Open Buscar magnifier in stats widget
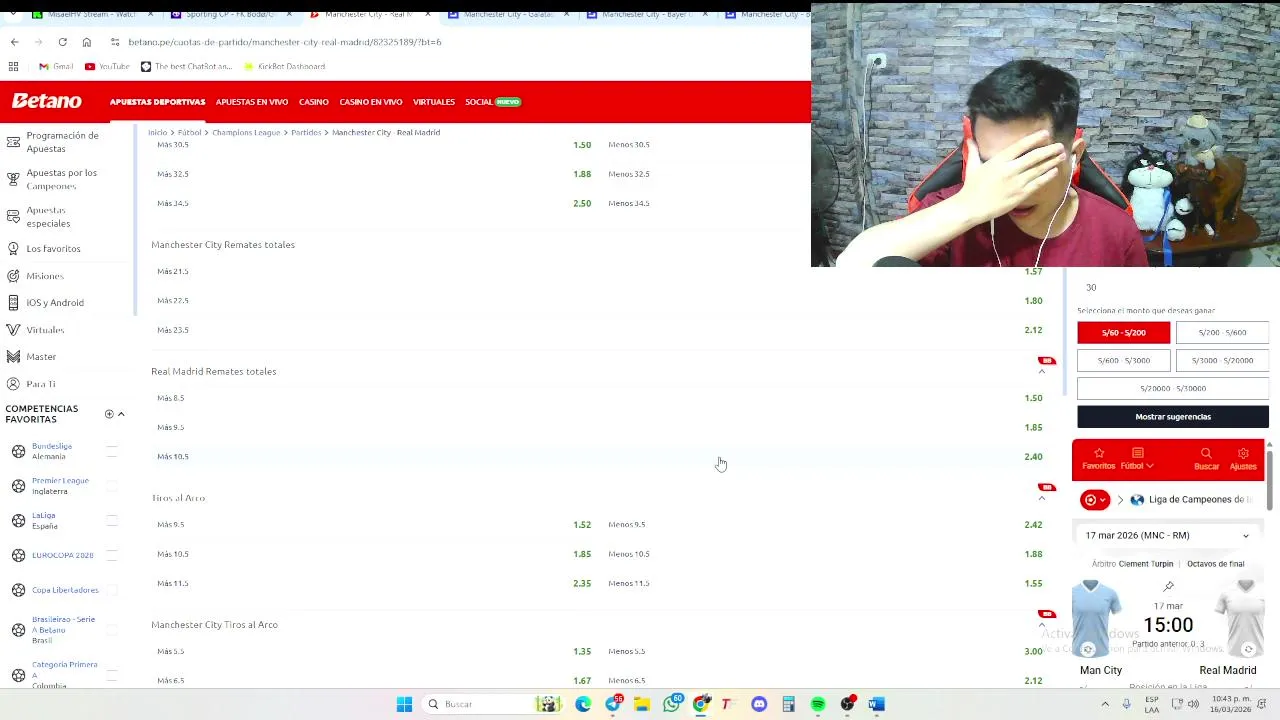 1206,459
